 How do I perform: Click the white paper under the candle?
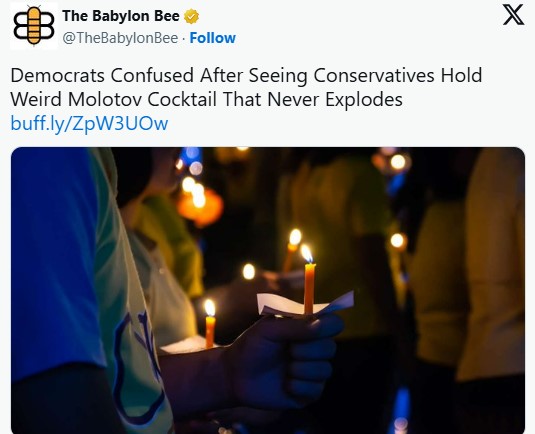305,303
